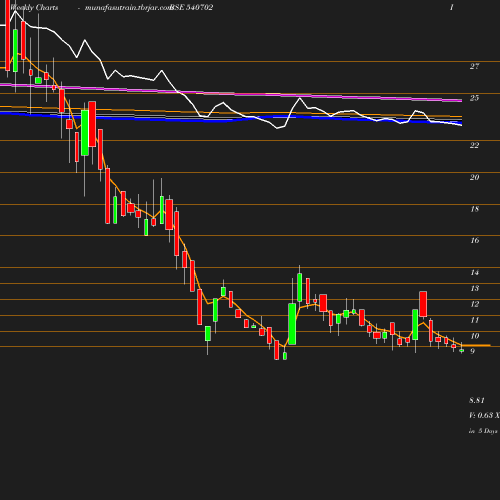The height and width of the screenshot is (500, 500).
Task: Click the price axis label 11
Action: (x=475, y=320)
